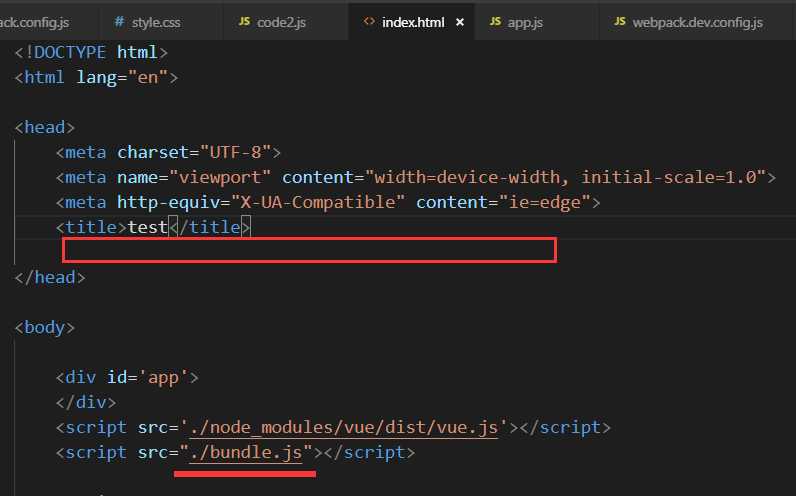Open the webpack.dev.config.js tab
This screenshot has height=496, width=796.
696,21
